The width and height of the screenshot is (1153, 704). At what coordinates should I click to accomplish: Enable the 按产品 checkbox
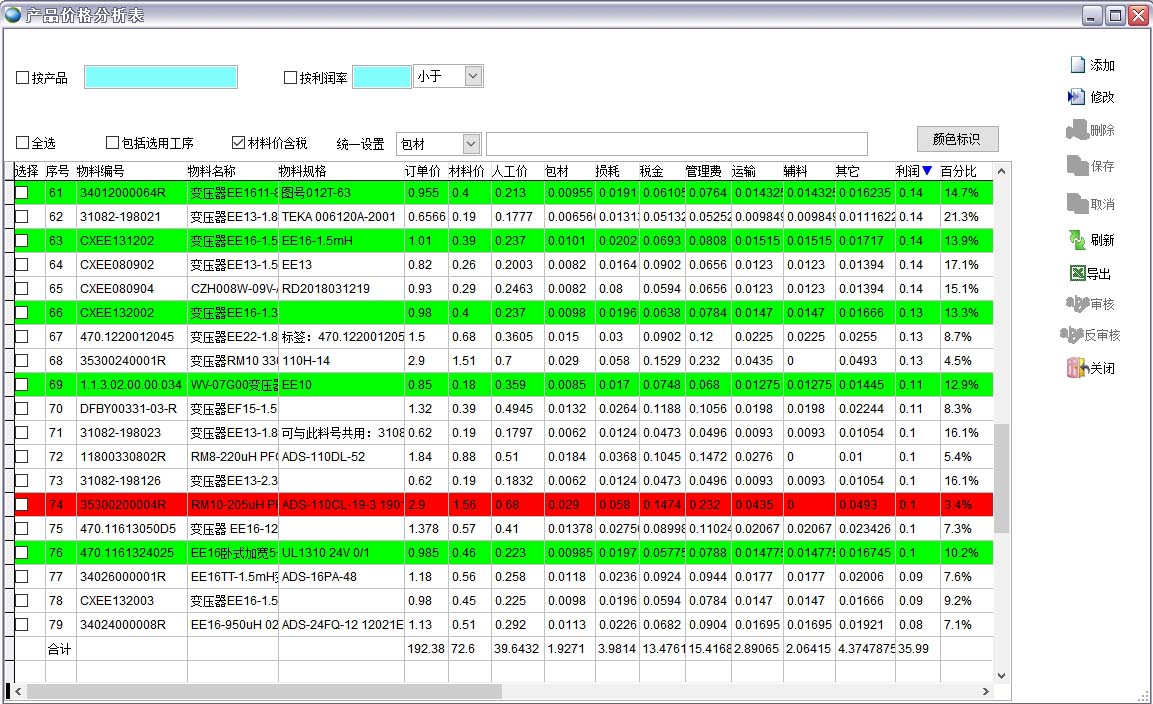(23, 78)
